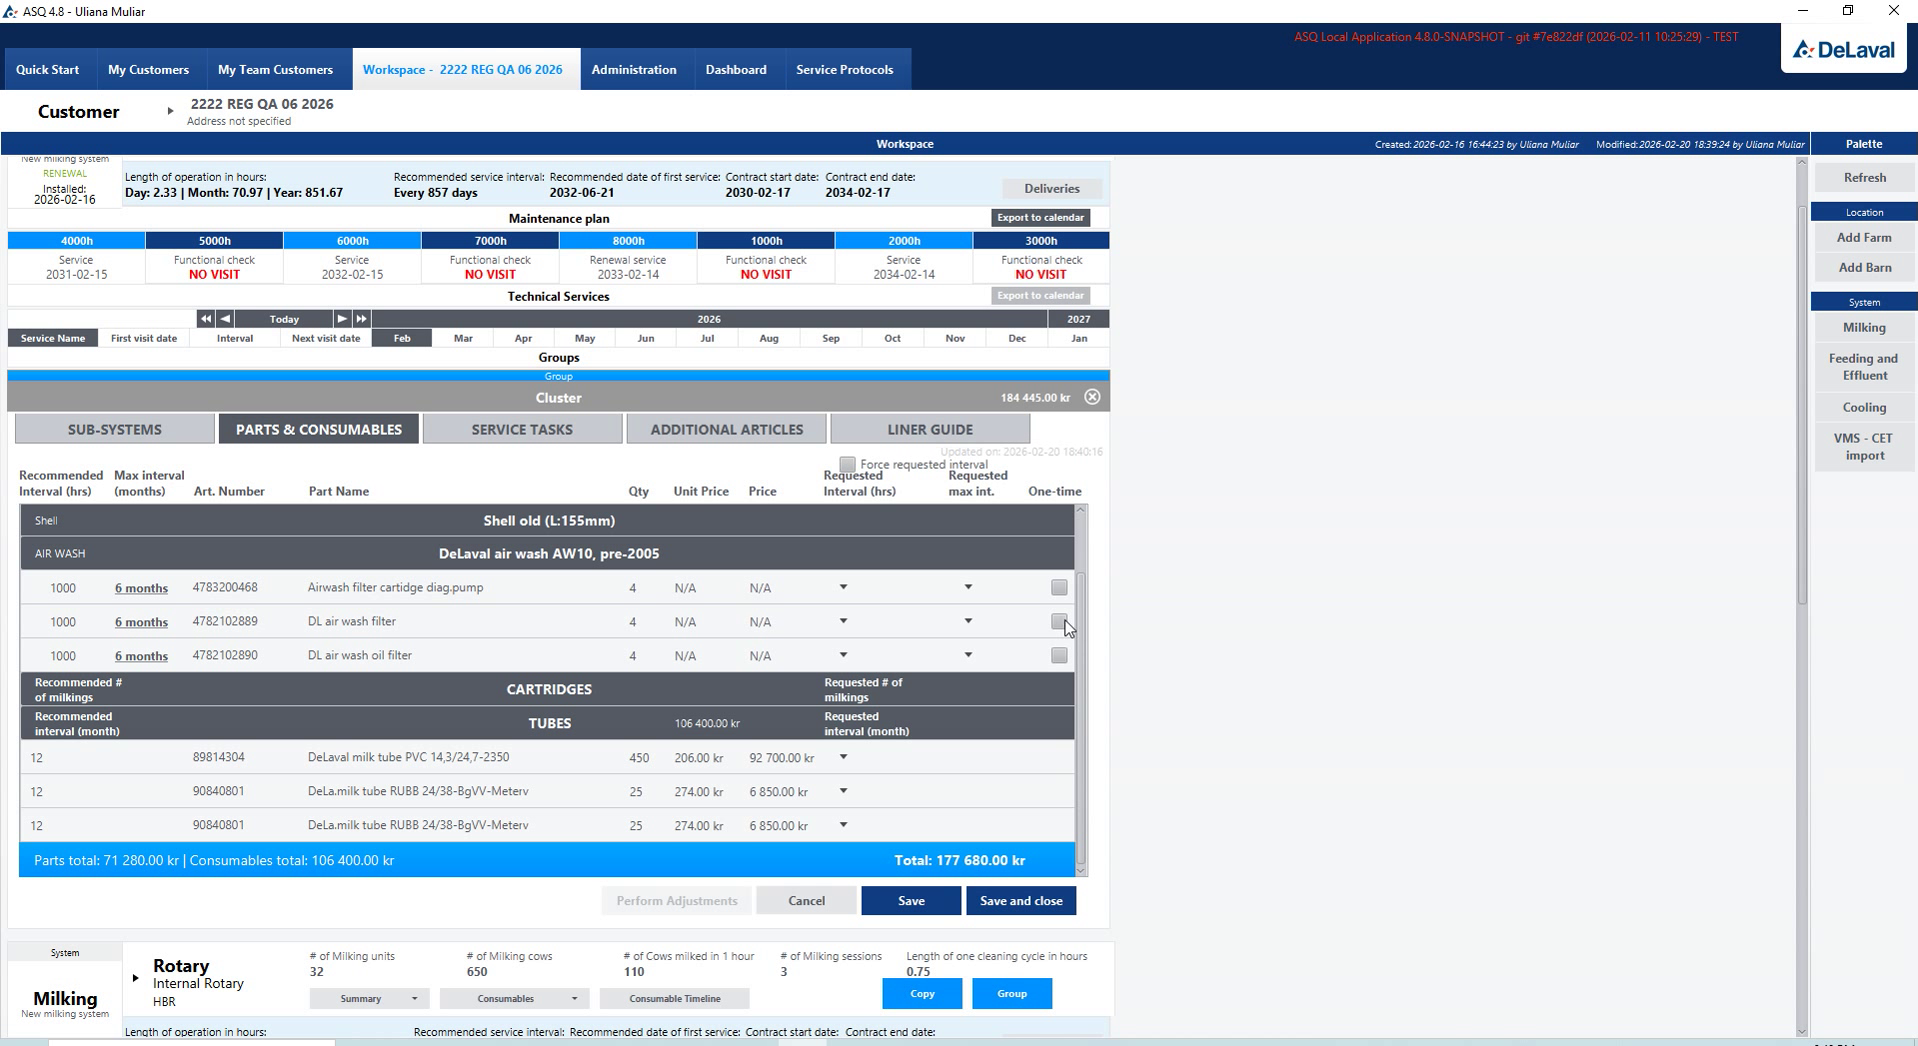Export the Maintenance plan to calendar

click(x=1040, y=218)
